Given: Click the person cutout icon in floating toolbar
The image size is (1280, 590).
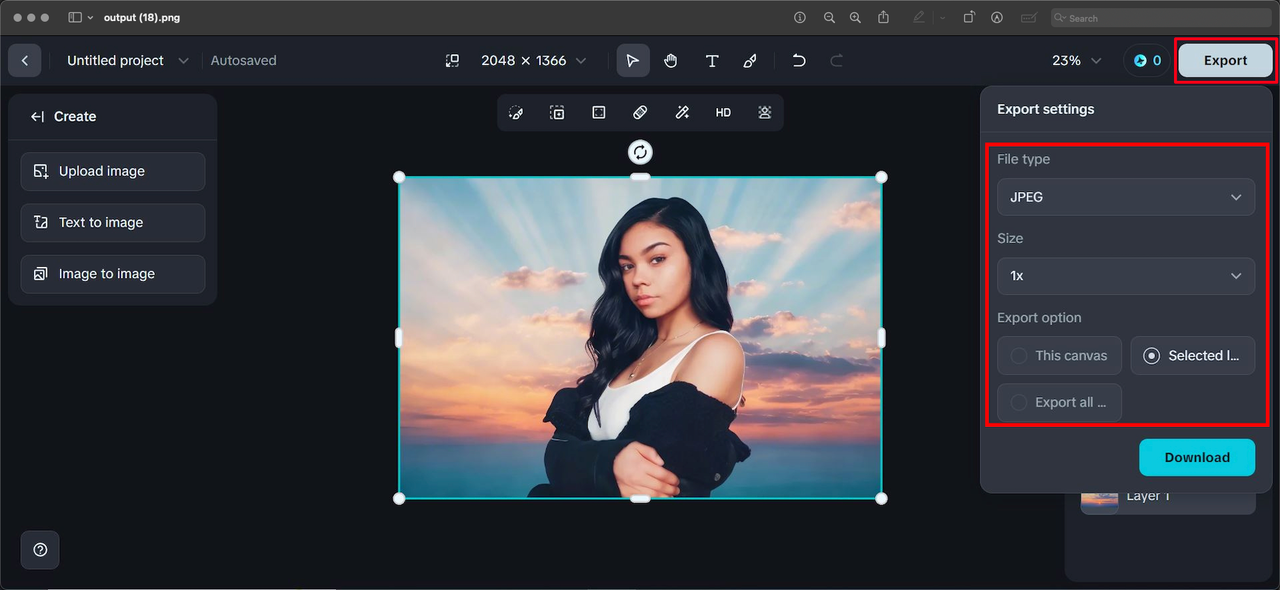Looking at the screenshot, I should [765, 113].
